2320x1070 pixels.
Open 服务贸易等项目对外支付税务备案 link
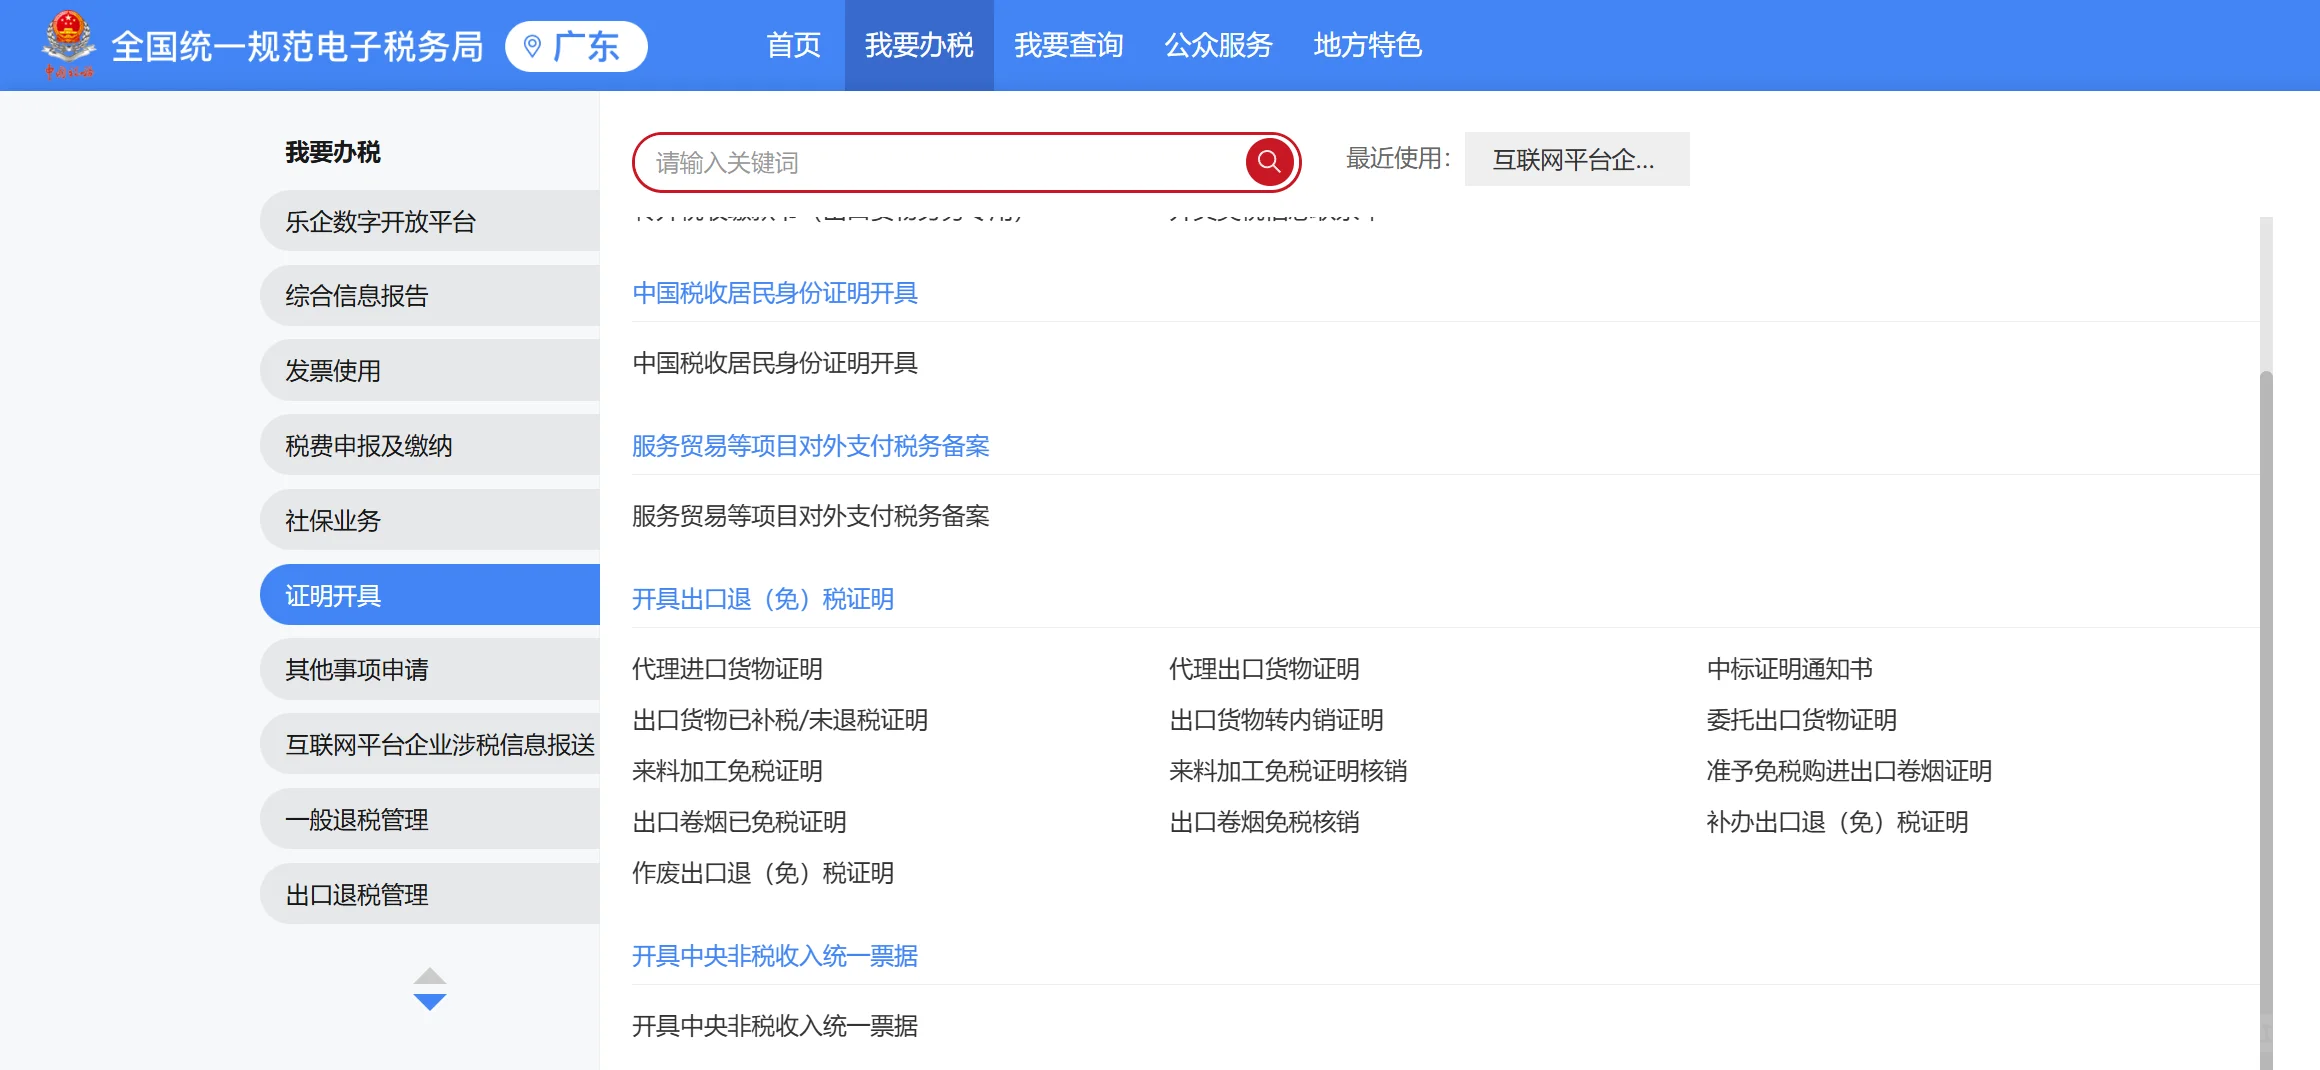click(x=811, y=446)
